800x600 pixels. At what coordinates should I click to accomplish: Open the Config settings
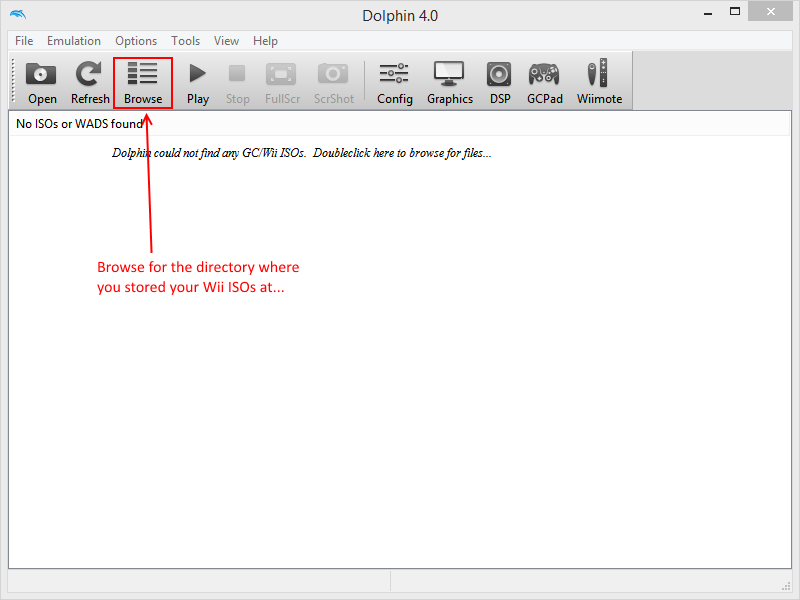pos(394,83)
